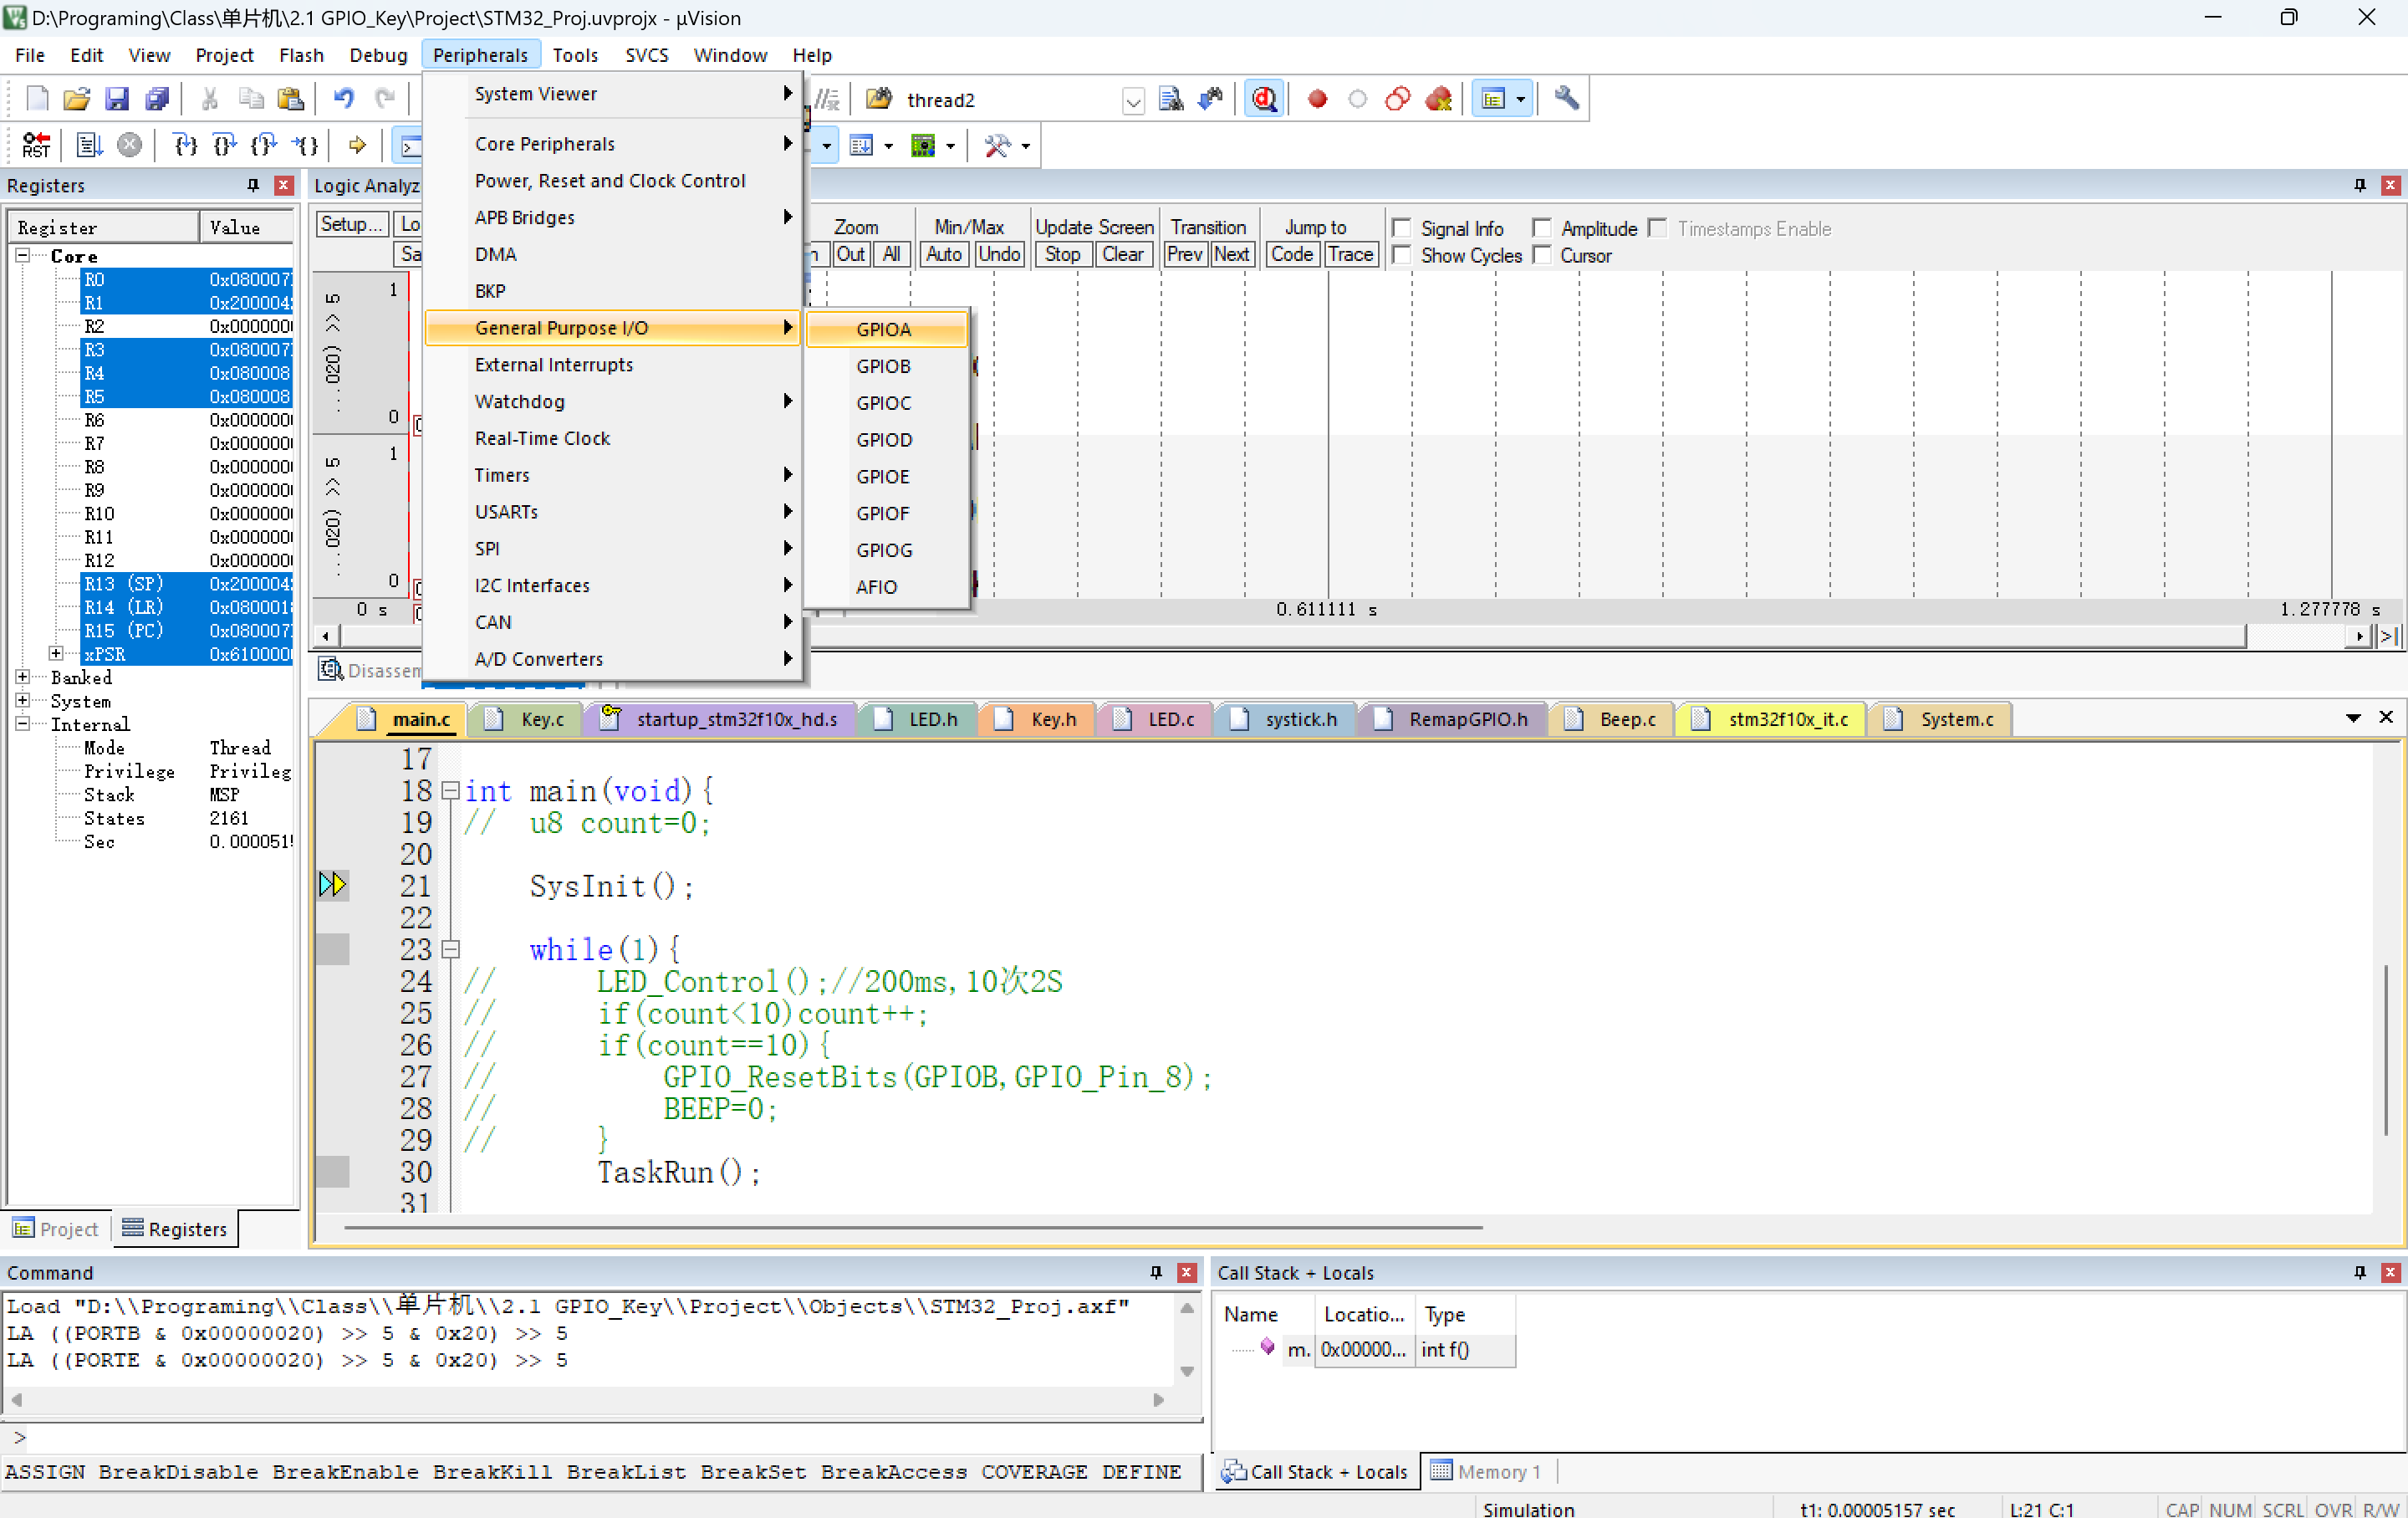
Task: Undo the last edit
Action: [344, 99]
